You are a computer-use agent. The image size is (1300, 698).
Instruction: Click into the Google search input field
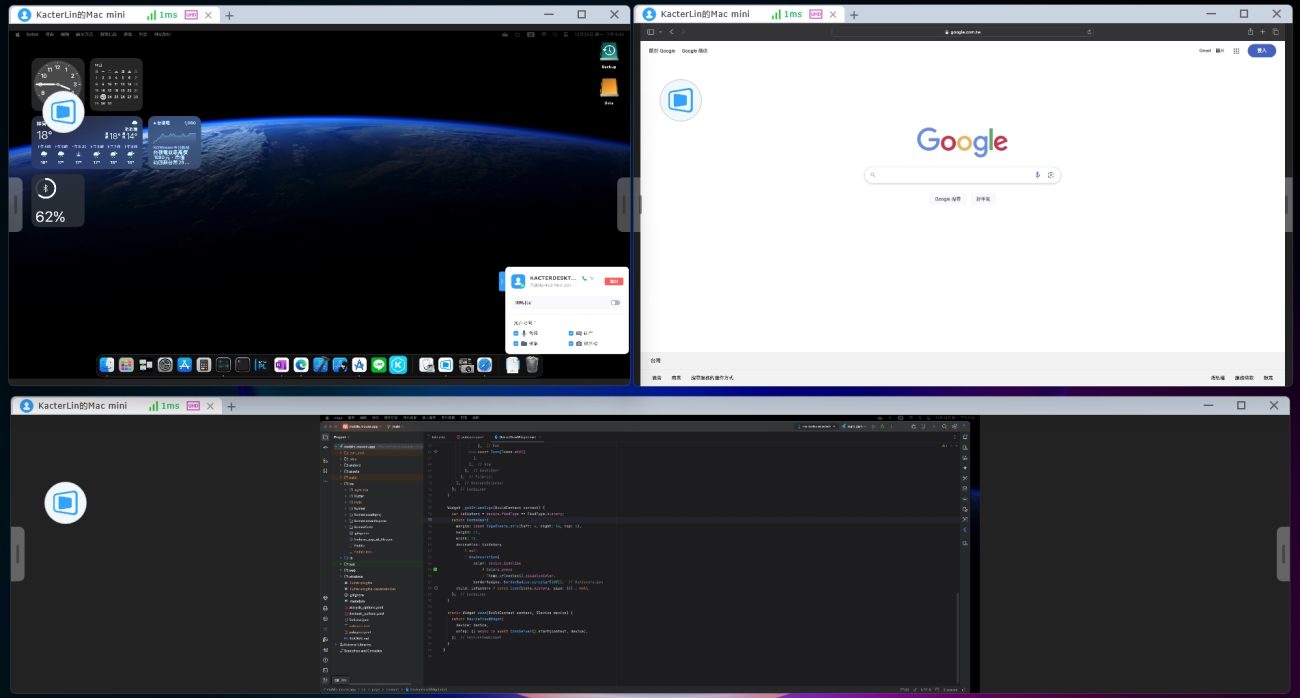[x=950, y=175]
